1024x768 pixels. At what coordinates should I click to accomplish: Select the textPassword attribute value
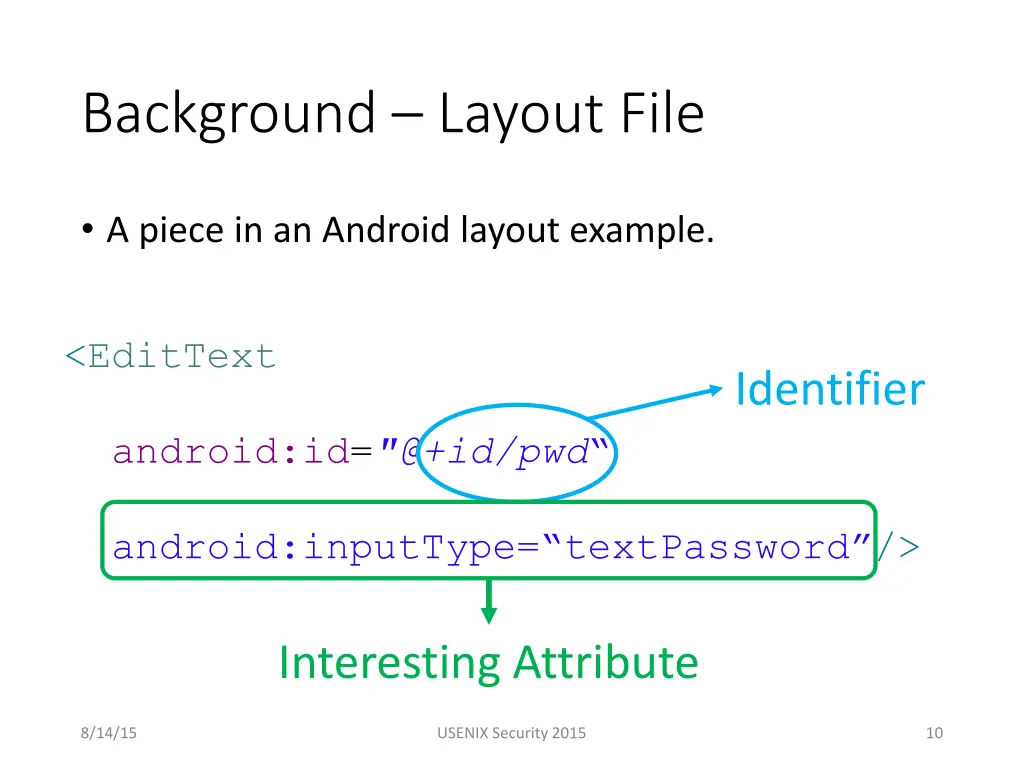pyautogui.click(x=712, y=547)
